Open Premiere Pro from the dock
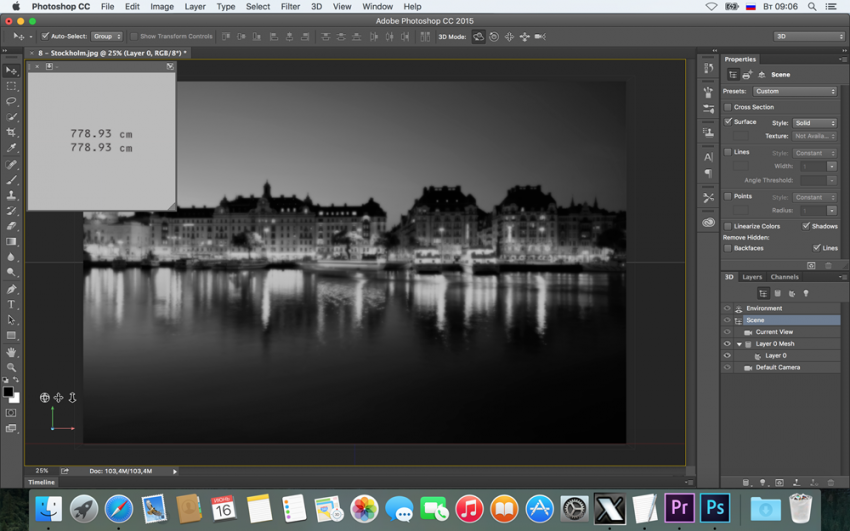850x531 pixels. (679, 509)
